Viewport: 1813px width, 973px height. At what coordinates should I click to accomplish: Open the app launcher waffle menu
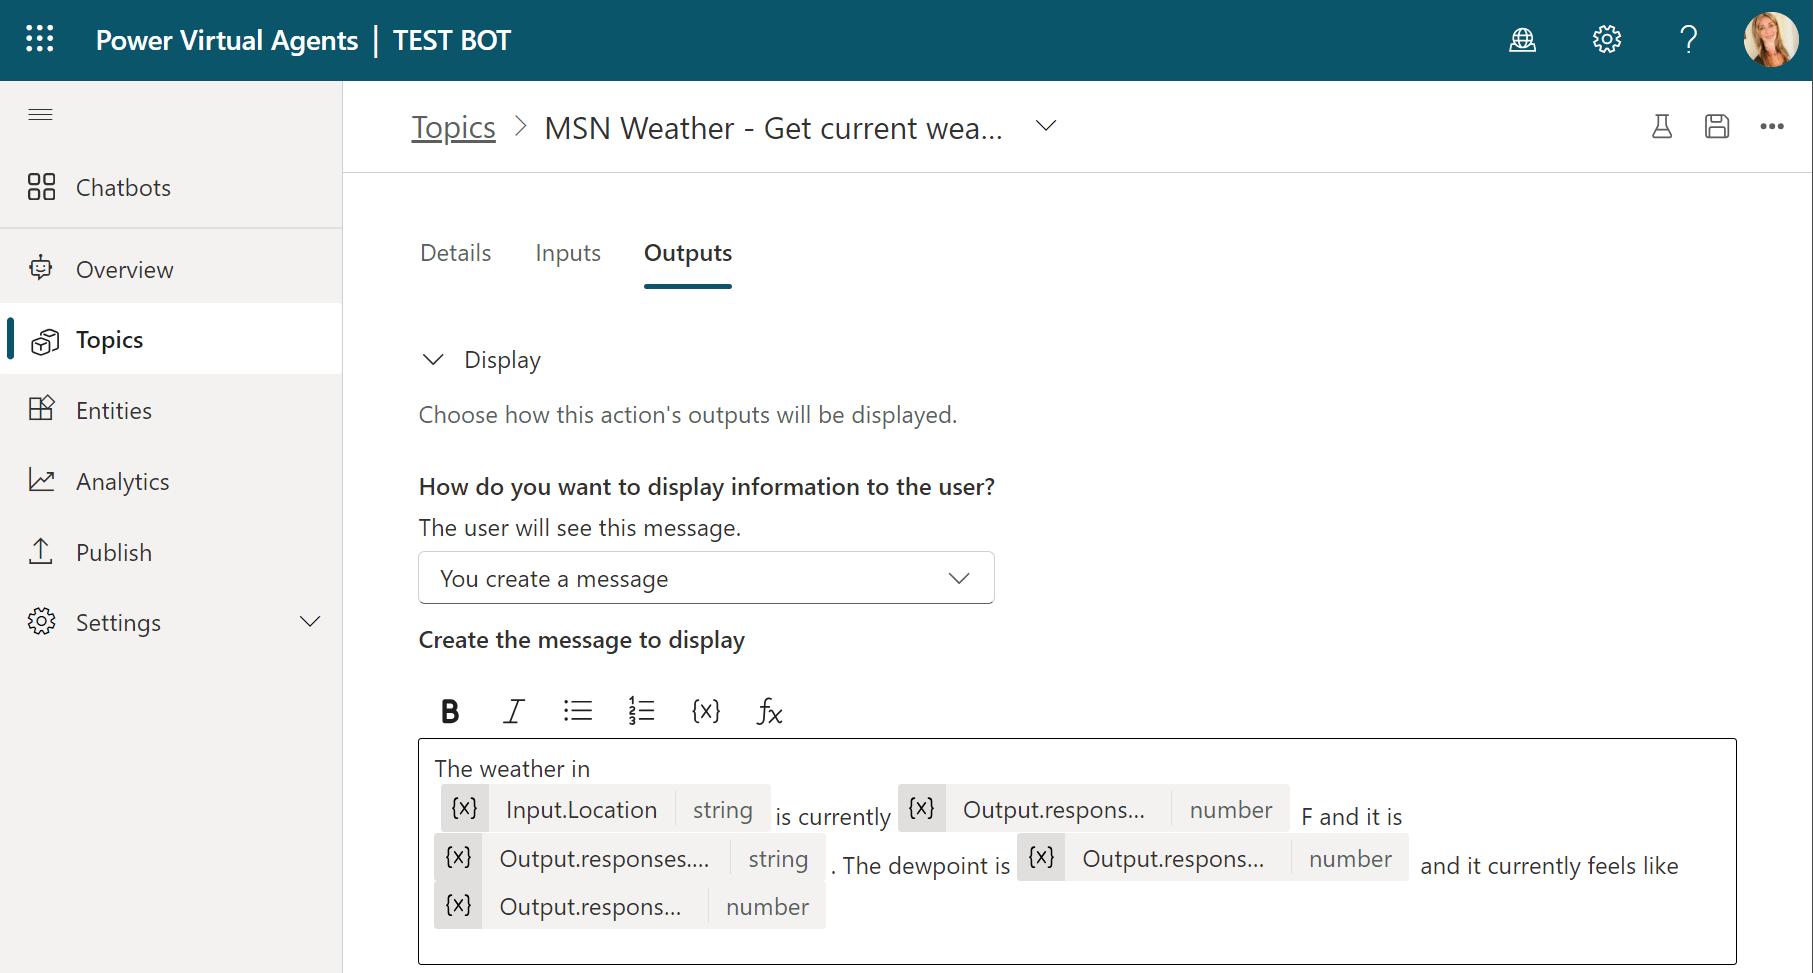[x=40, y=39]
